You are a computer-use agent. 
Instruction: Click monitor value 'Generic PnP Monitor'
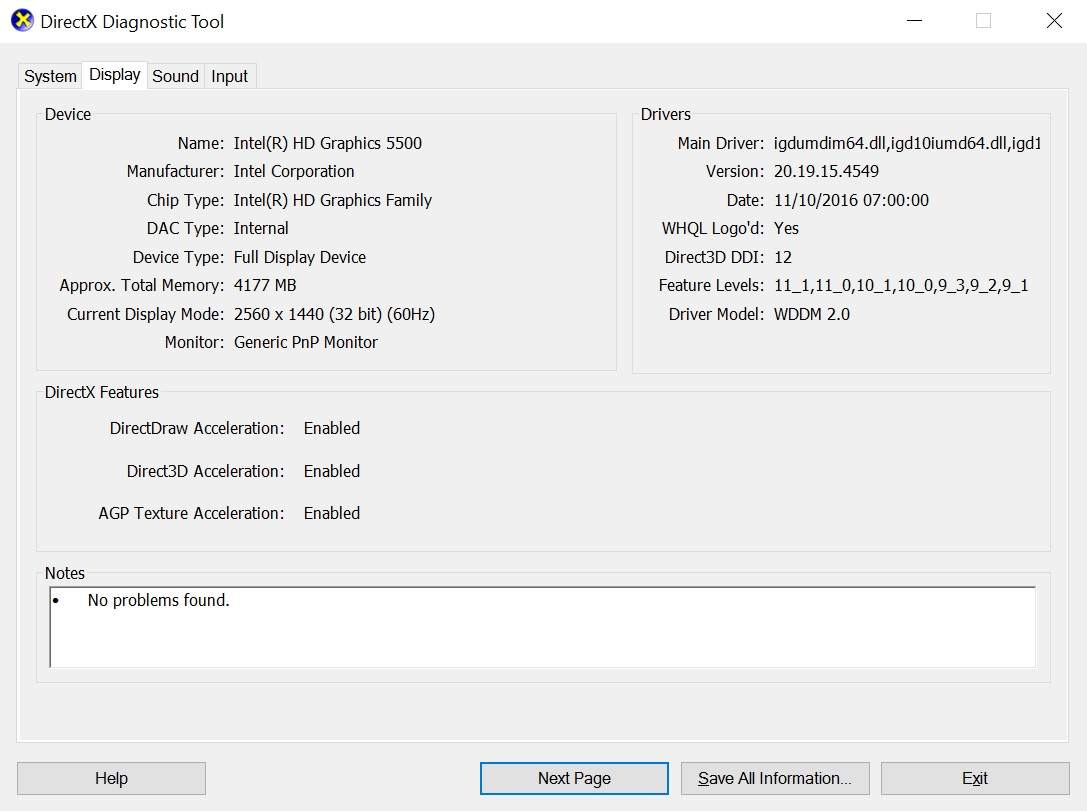pyautogui.click(x=306, y=342)
